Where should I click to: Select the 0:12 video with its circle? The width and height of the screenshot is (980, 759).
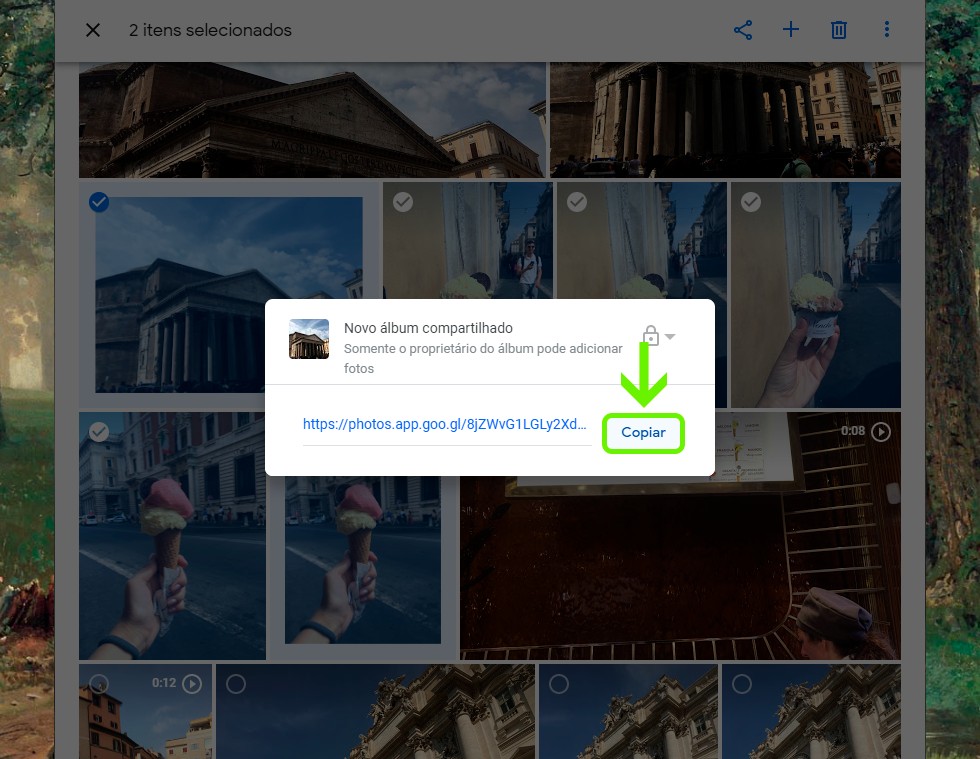pyautogui.click(x=99, y=684)
